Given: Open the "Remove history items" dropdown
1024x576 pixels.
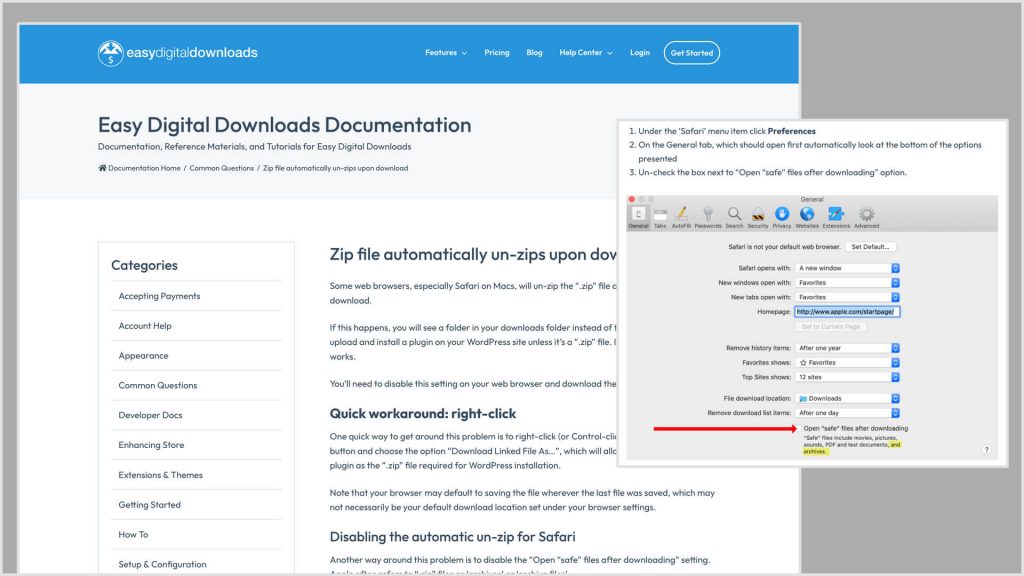Looking at the screenshot, I should (x=848, y=348).
